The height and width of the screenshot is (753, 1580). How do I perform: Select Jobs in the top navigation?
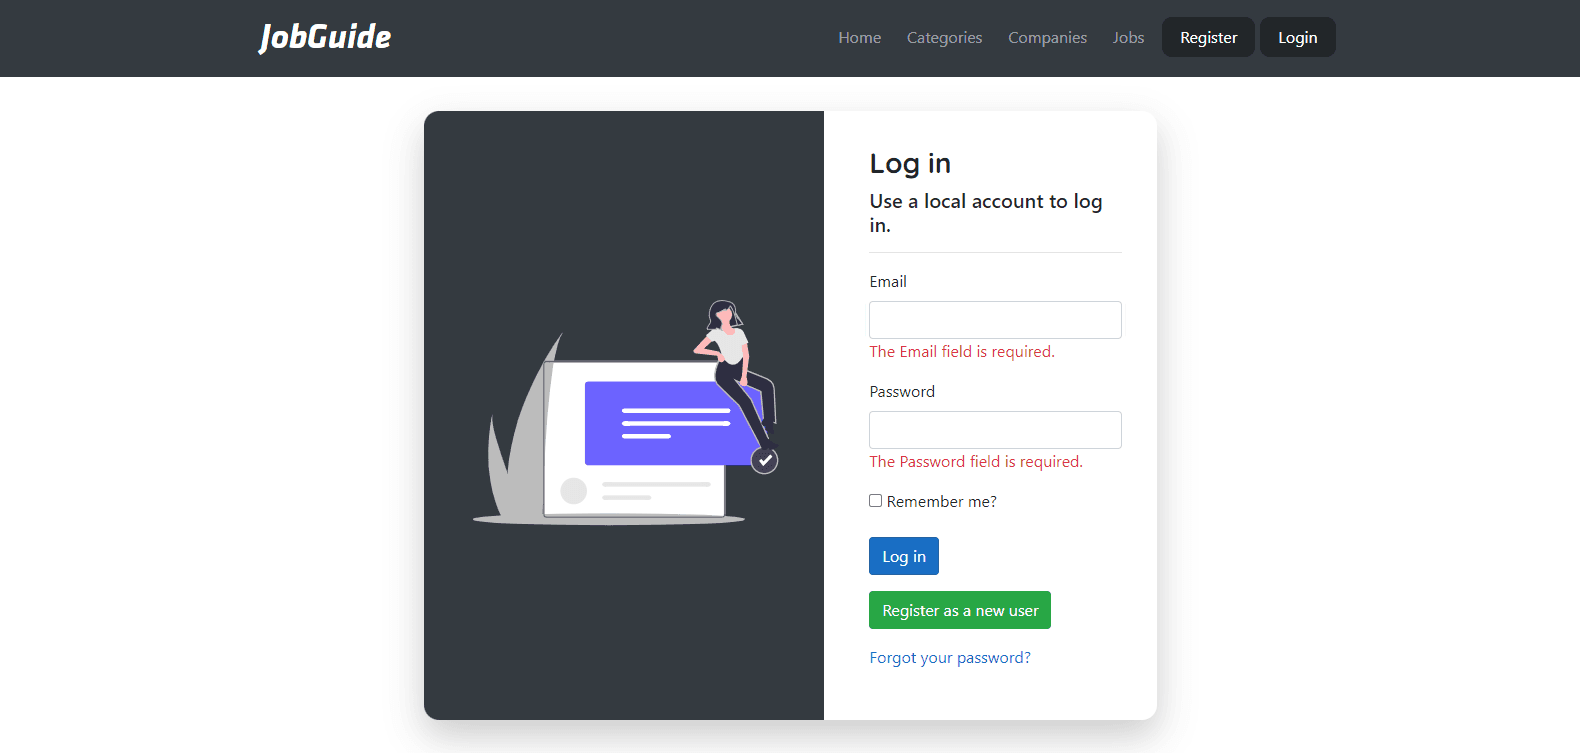click(x=1128, y=37)
